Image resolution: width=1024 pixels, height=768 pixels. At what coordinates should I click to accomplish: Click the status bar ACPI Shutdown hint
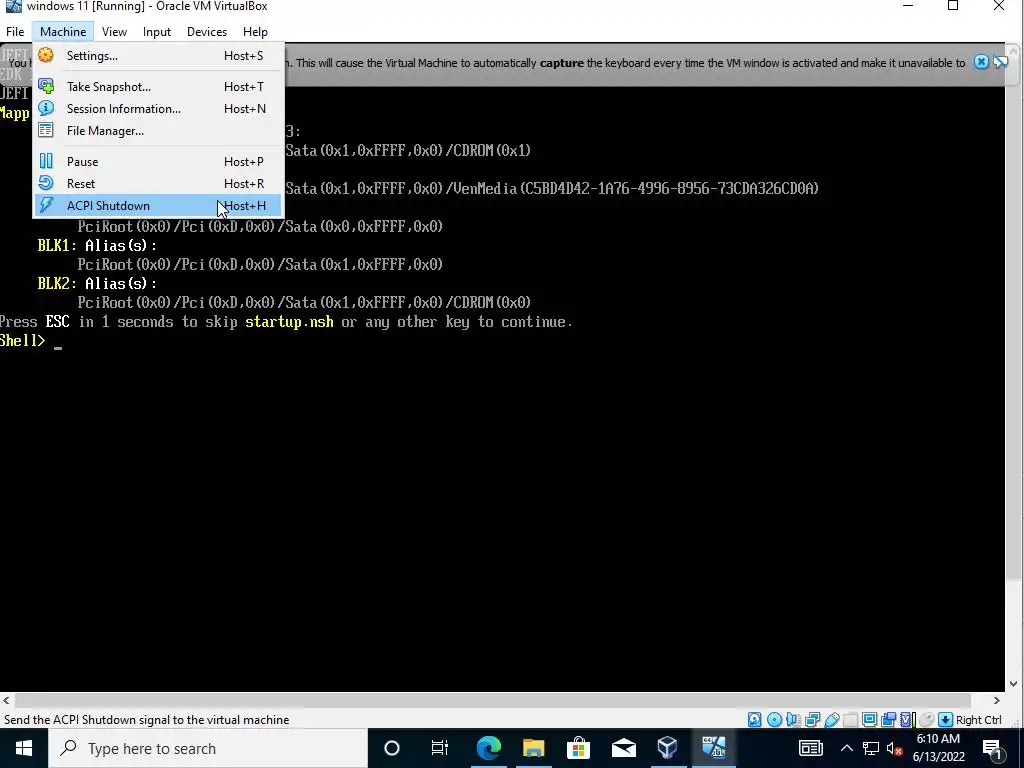click(x=147, y=720)
